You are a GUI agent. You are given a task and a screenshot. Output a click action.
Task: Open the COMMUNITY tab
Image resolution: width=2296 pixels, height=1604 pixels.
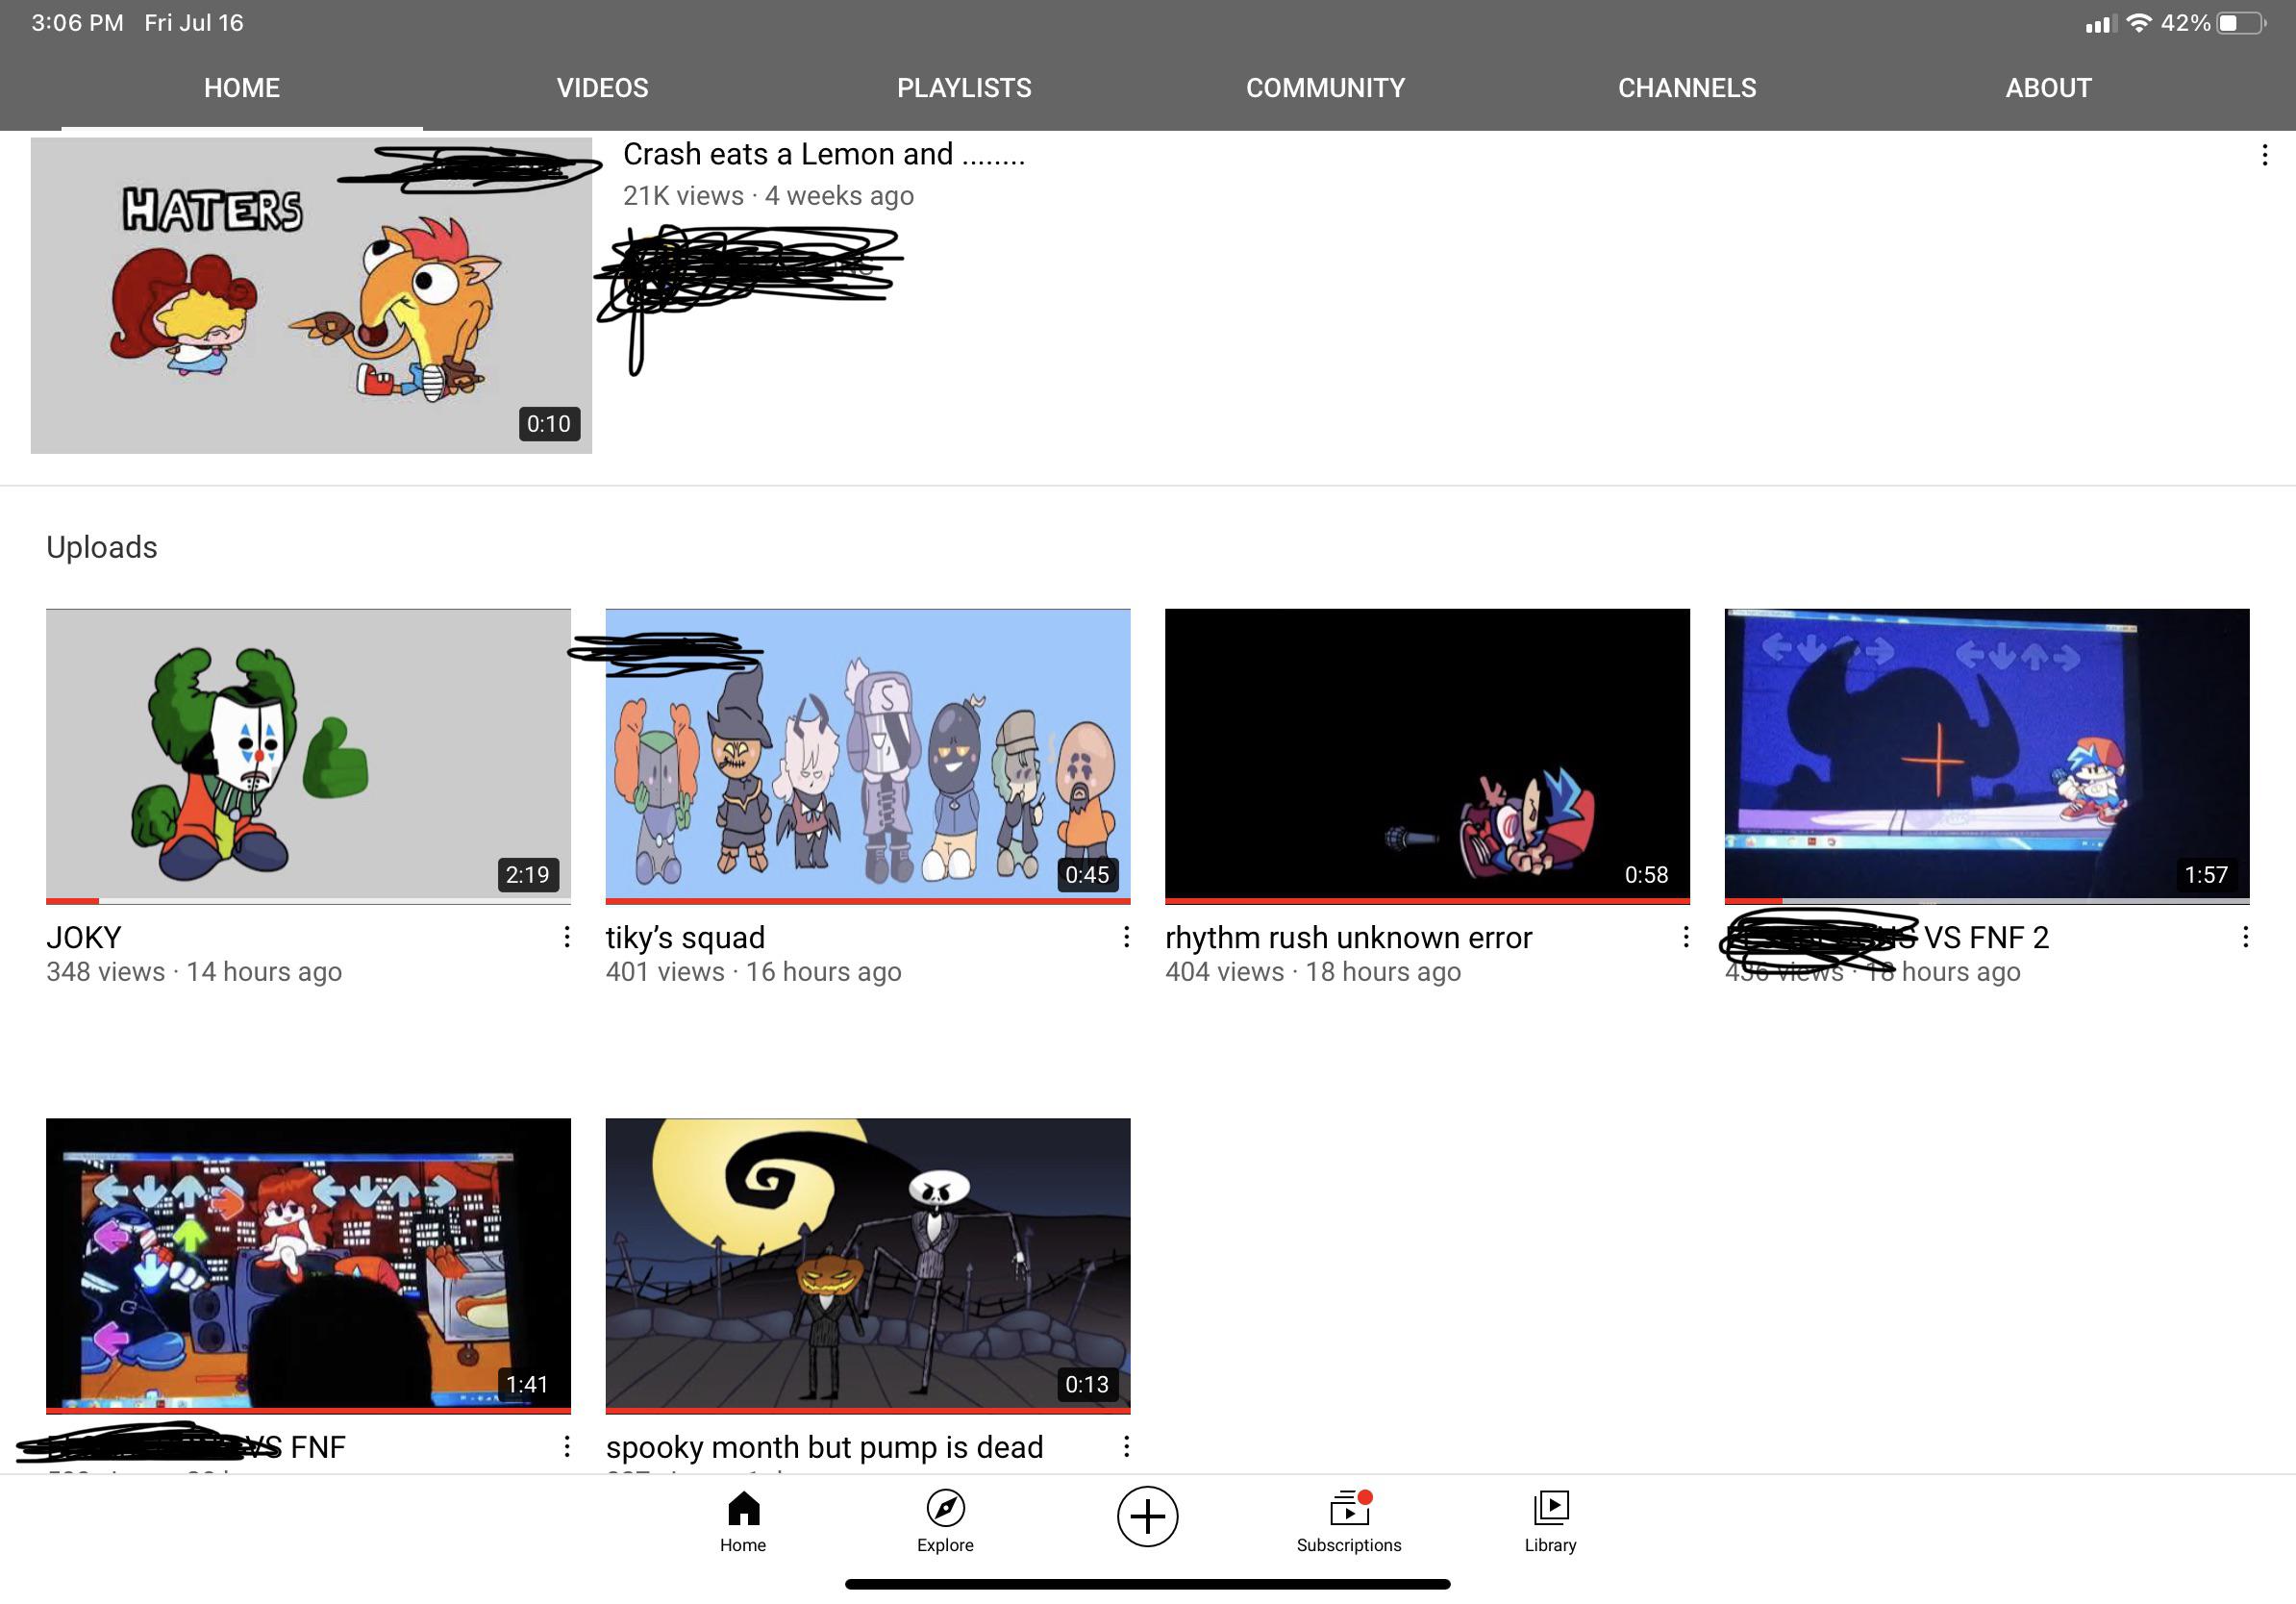[x=1325, y=88]
